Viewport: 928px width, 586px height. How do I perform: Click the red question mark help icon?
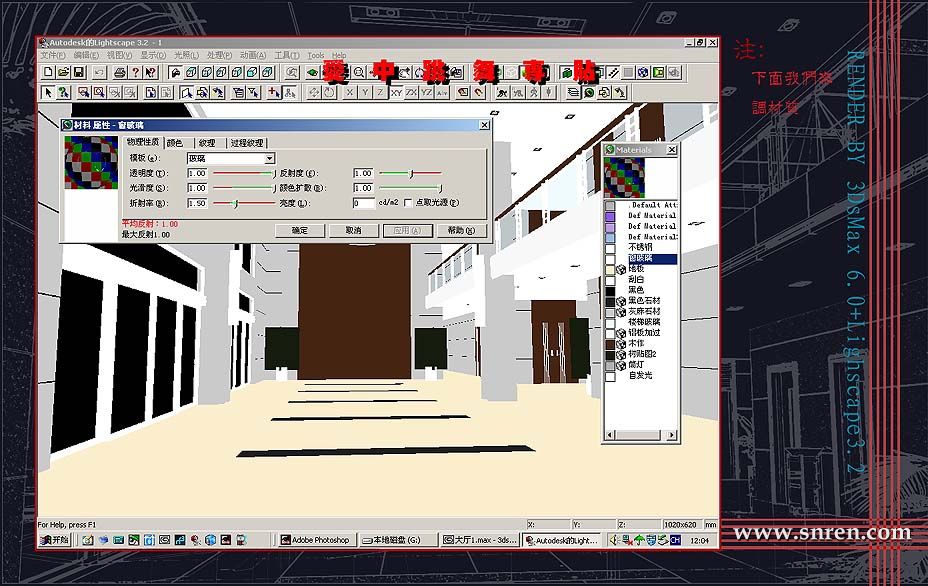coord(135,72)
